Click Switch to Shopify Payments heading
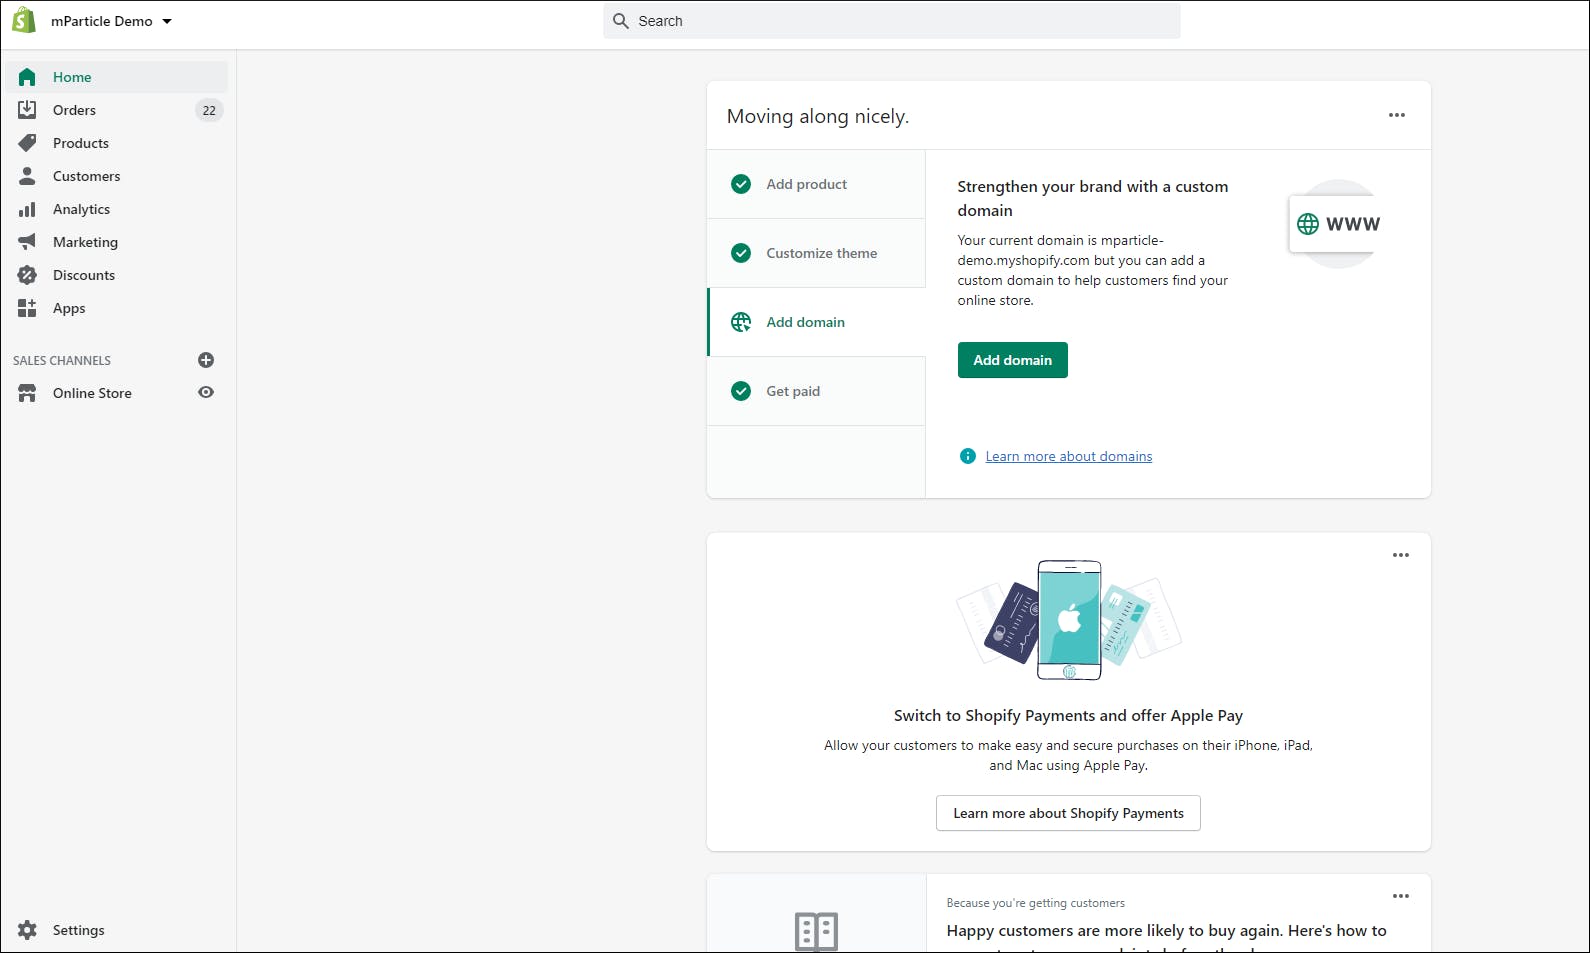The width and height of the screenshot is (1590, 953). (1068, 716)
